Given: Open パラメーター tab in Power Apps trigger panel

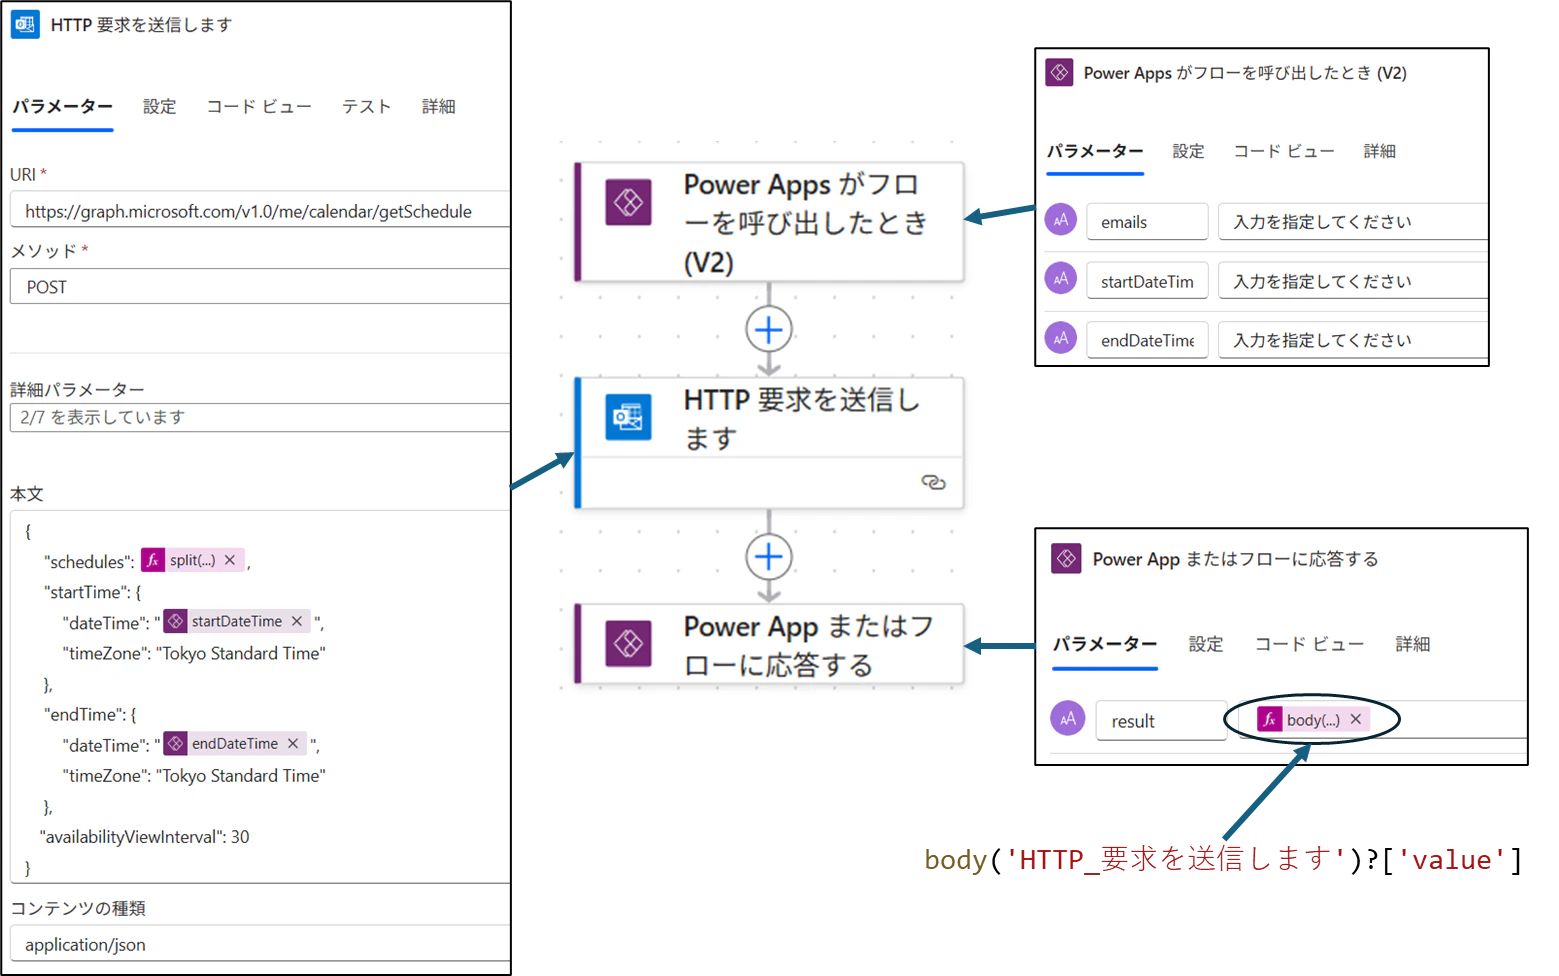Looking at the screenshot, I should pyautogui.click(x=1095, y=151).
